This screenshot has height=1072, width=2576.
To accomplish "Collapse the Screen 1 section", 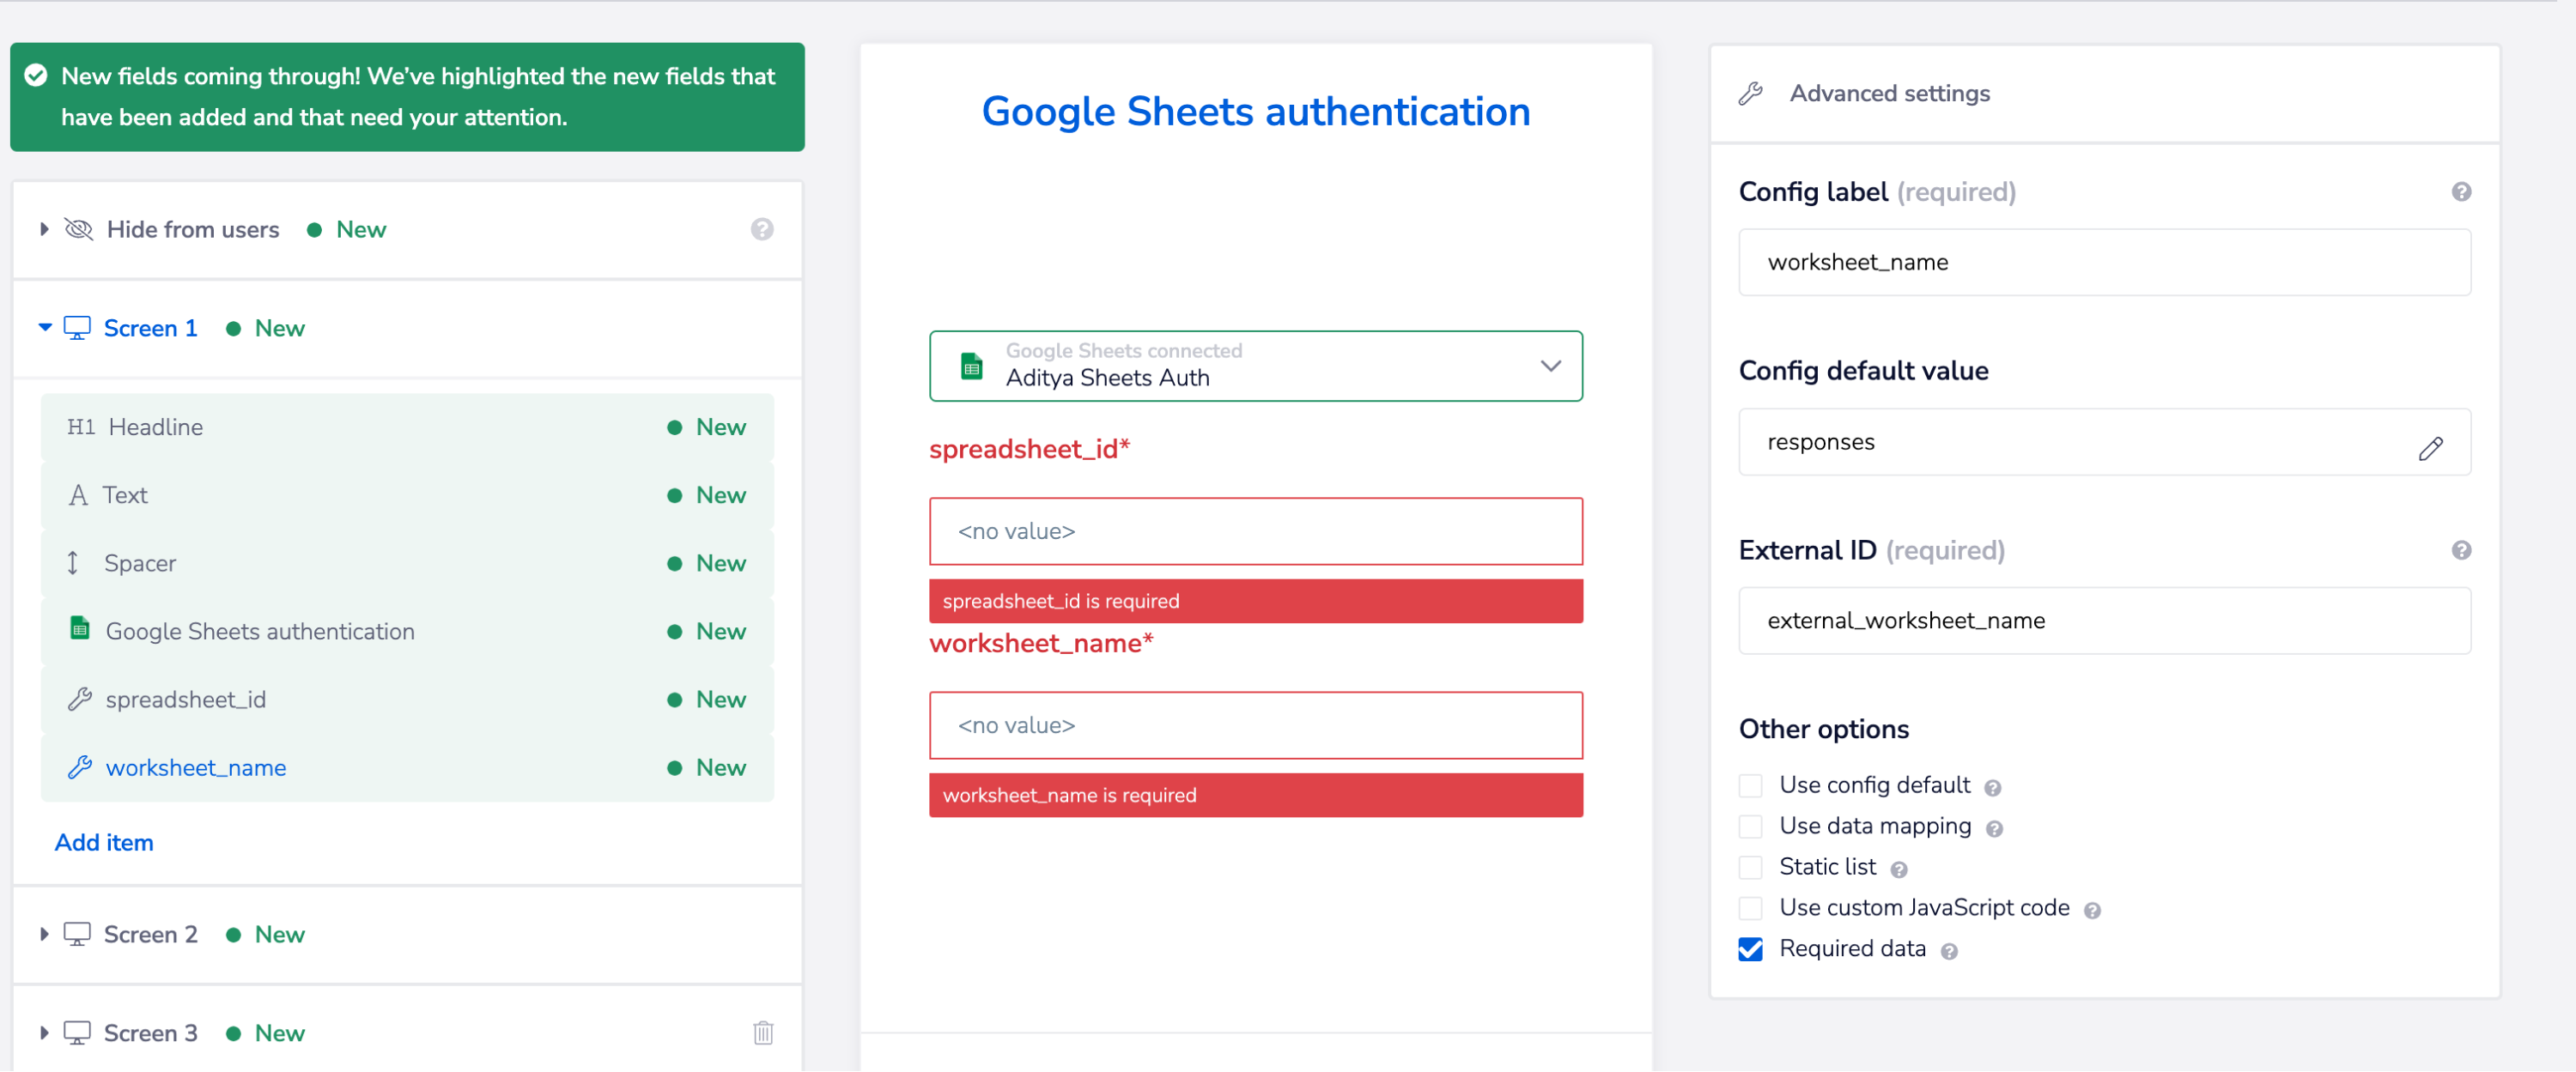I will tap(44, 327).
